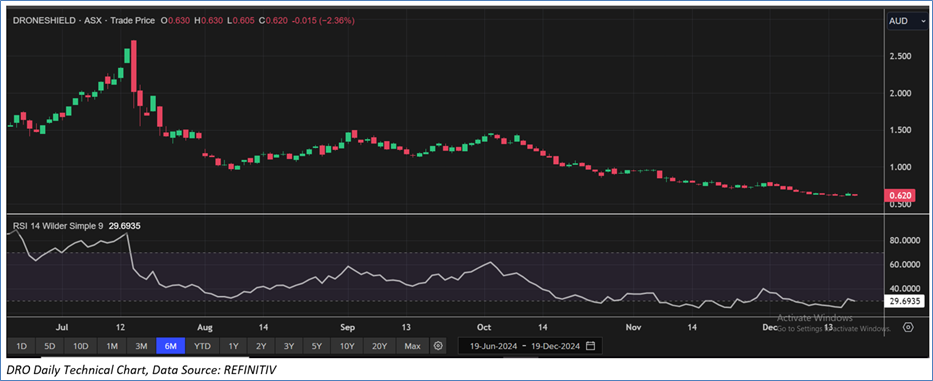This screenshot has height=381, width=933.
Task: Open the calendar date picker icon
Action: [x=590, y=346]
